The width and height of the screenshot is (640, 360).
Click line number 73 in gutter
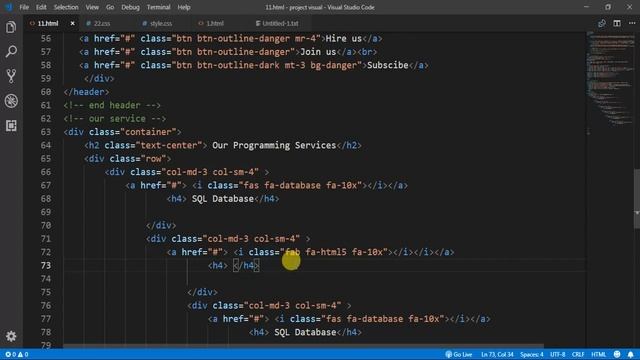point(46,265)
